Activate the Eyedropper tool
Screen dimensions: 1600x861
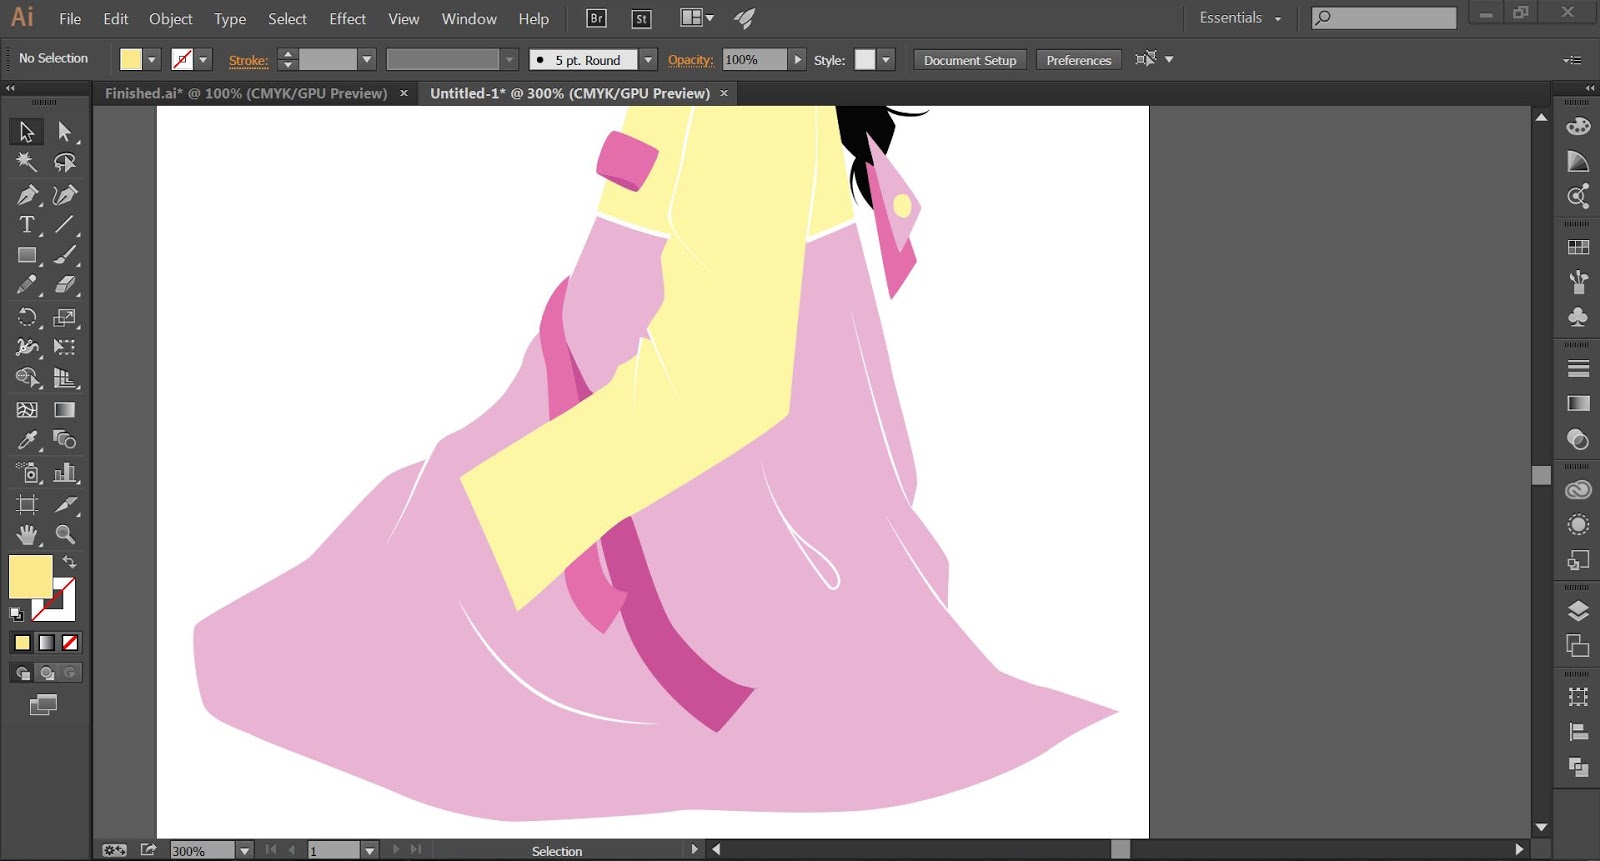[x=27, y=440]
